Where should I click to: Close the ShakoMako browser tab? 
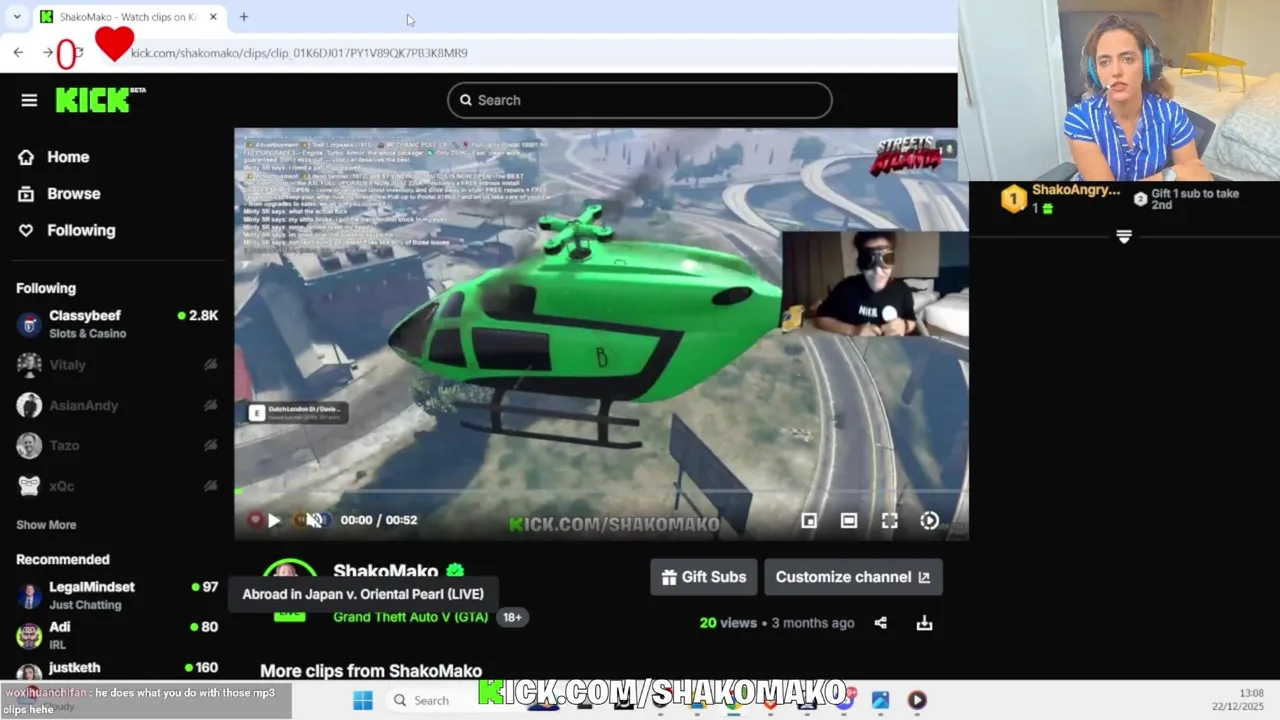coord(213,17)
